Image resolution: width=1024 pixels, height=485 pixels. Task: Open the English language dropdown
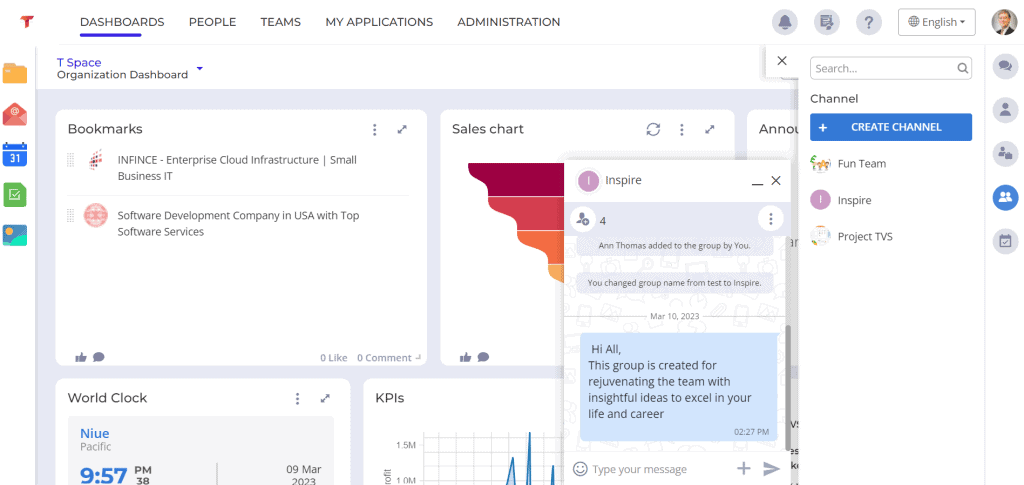[936, 22]
